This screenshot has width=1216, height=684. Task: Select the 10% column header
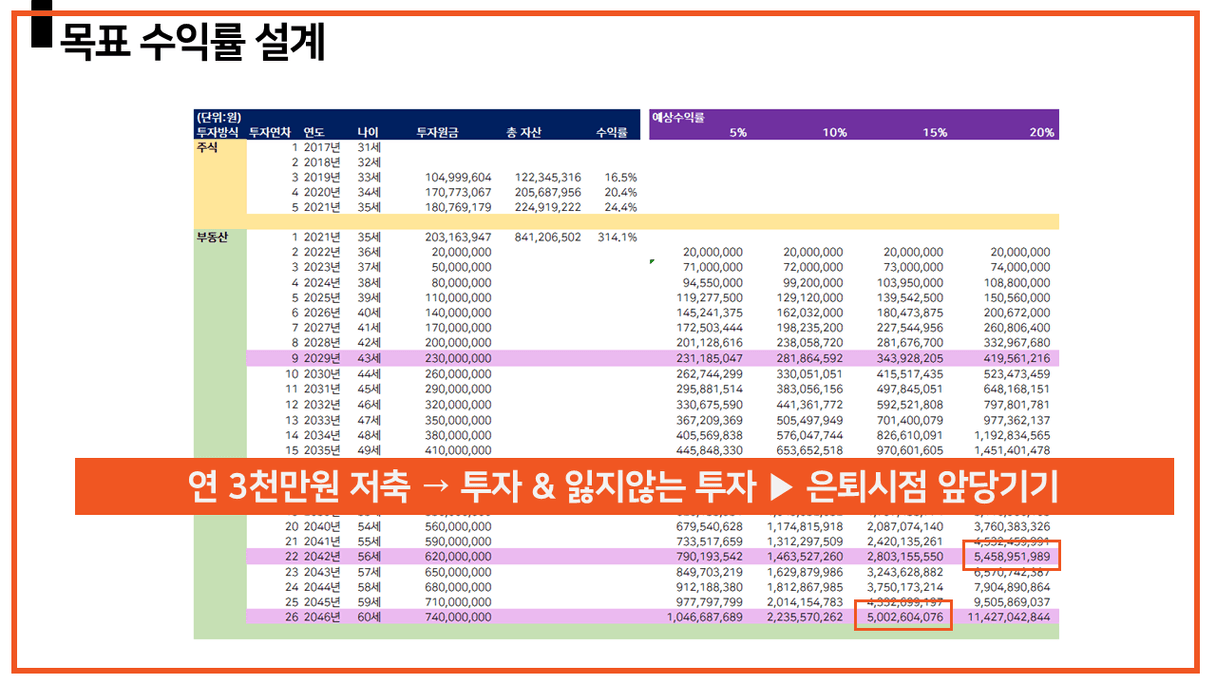click(x=835, y=132)
